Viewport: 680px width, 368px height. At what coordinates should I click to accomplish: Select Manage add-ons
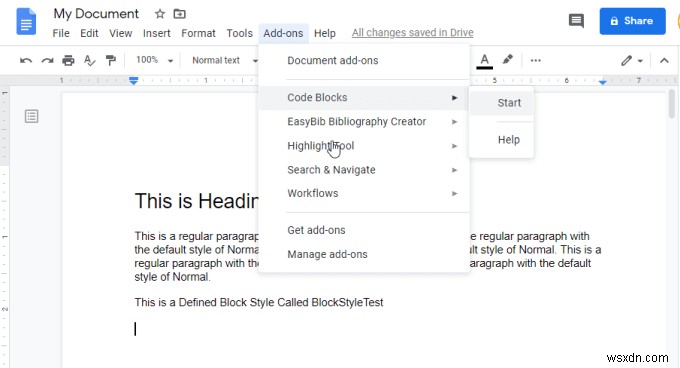(x=364, y=254)
